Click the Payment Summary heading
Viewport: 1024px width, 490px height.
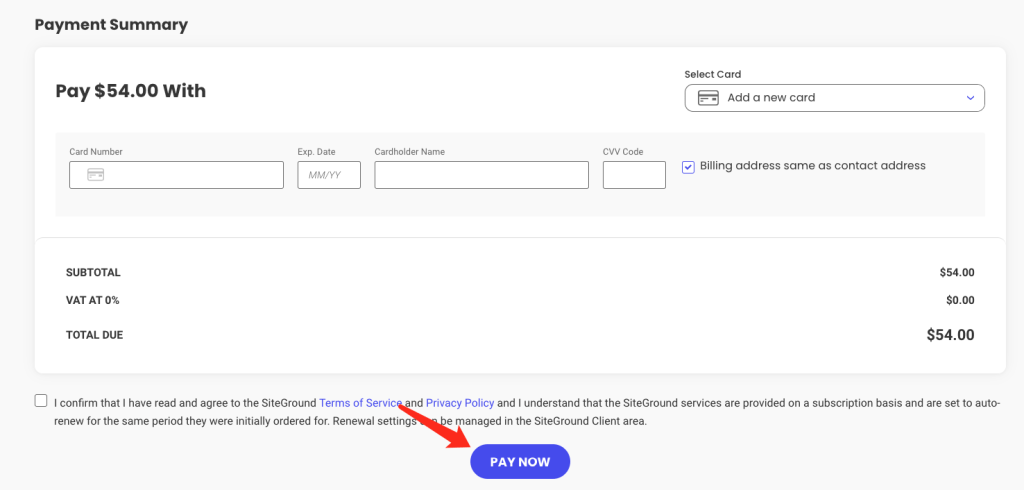[x=111, y=25]
